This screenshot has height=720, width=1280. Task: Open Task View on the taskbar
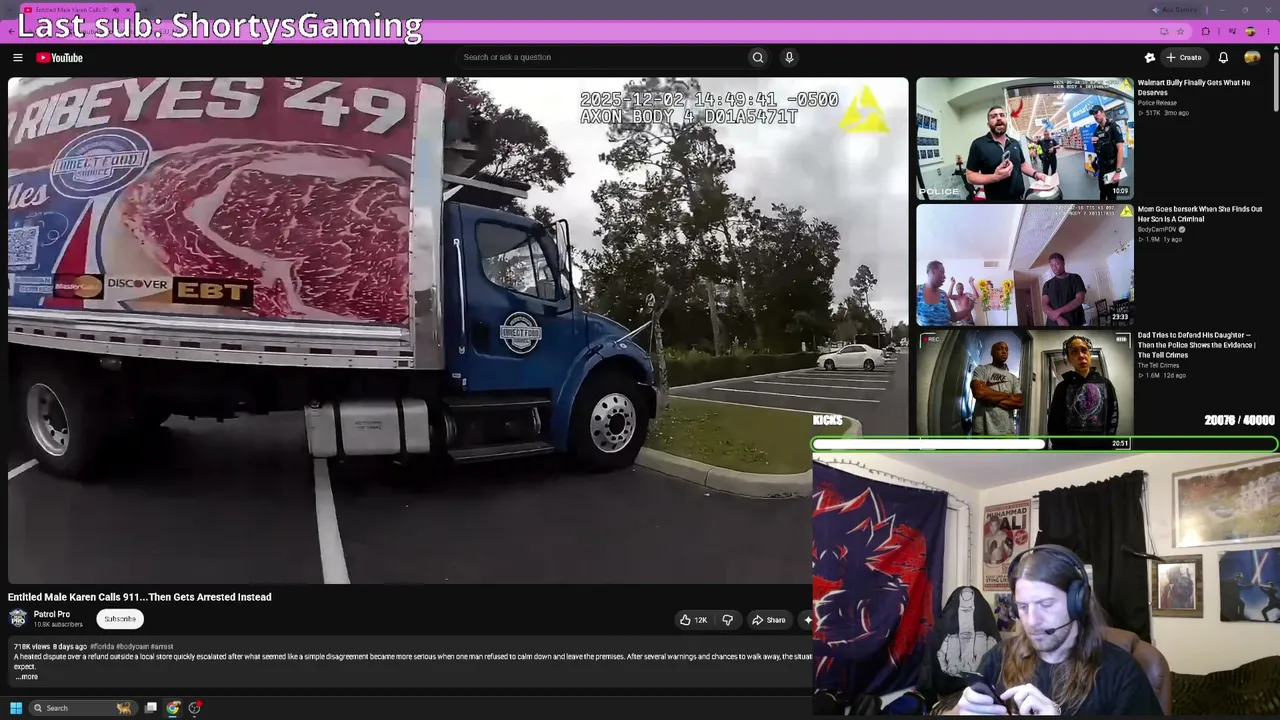tap(151, 708)
